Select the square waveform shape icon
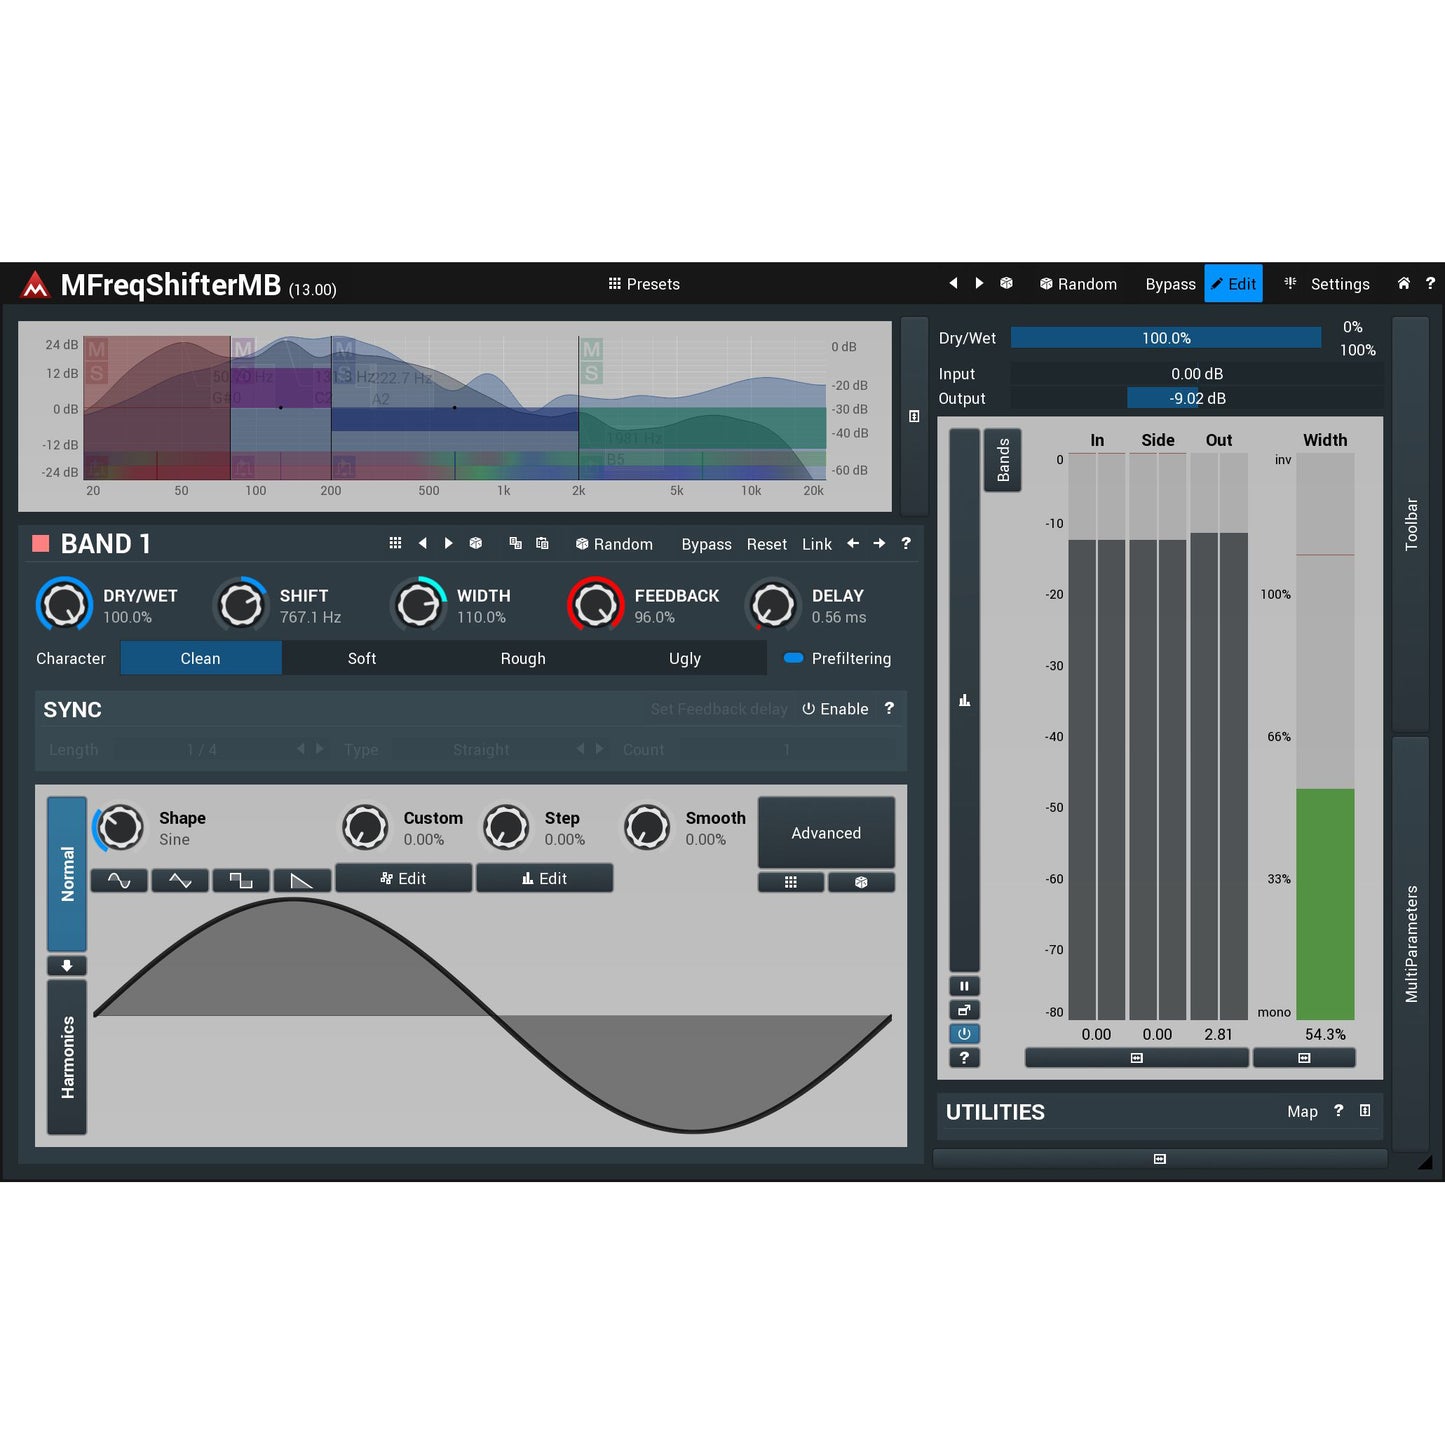 (x=240, y=880)
